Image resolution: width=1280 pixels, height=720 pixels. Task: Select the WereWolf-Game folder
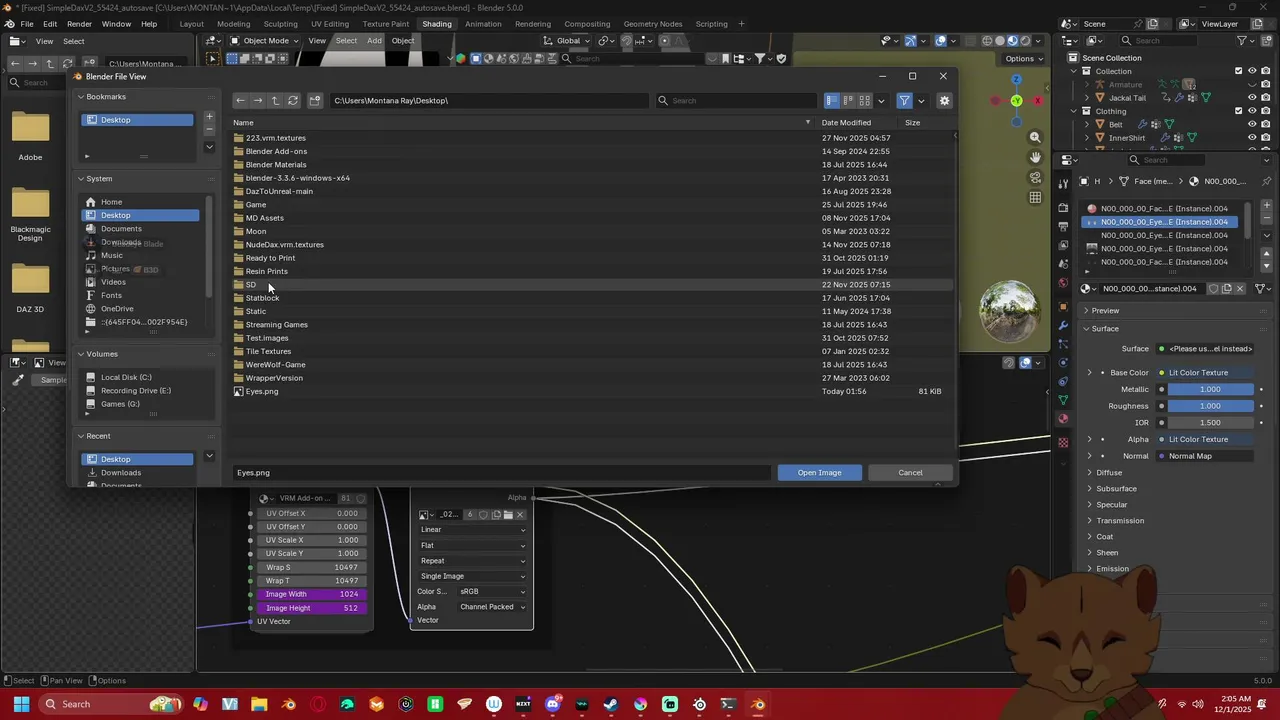pos(275,364)
